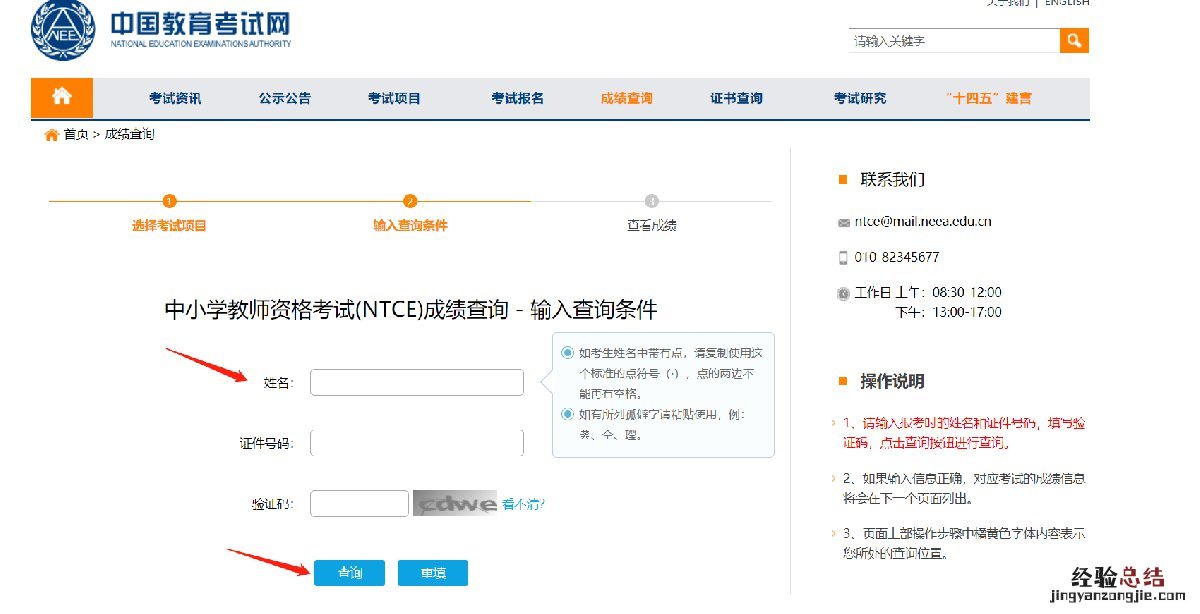The image size is (1200, 614).
Task: Click the email envelope icon under 联系我们
Action: 843,222
